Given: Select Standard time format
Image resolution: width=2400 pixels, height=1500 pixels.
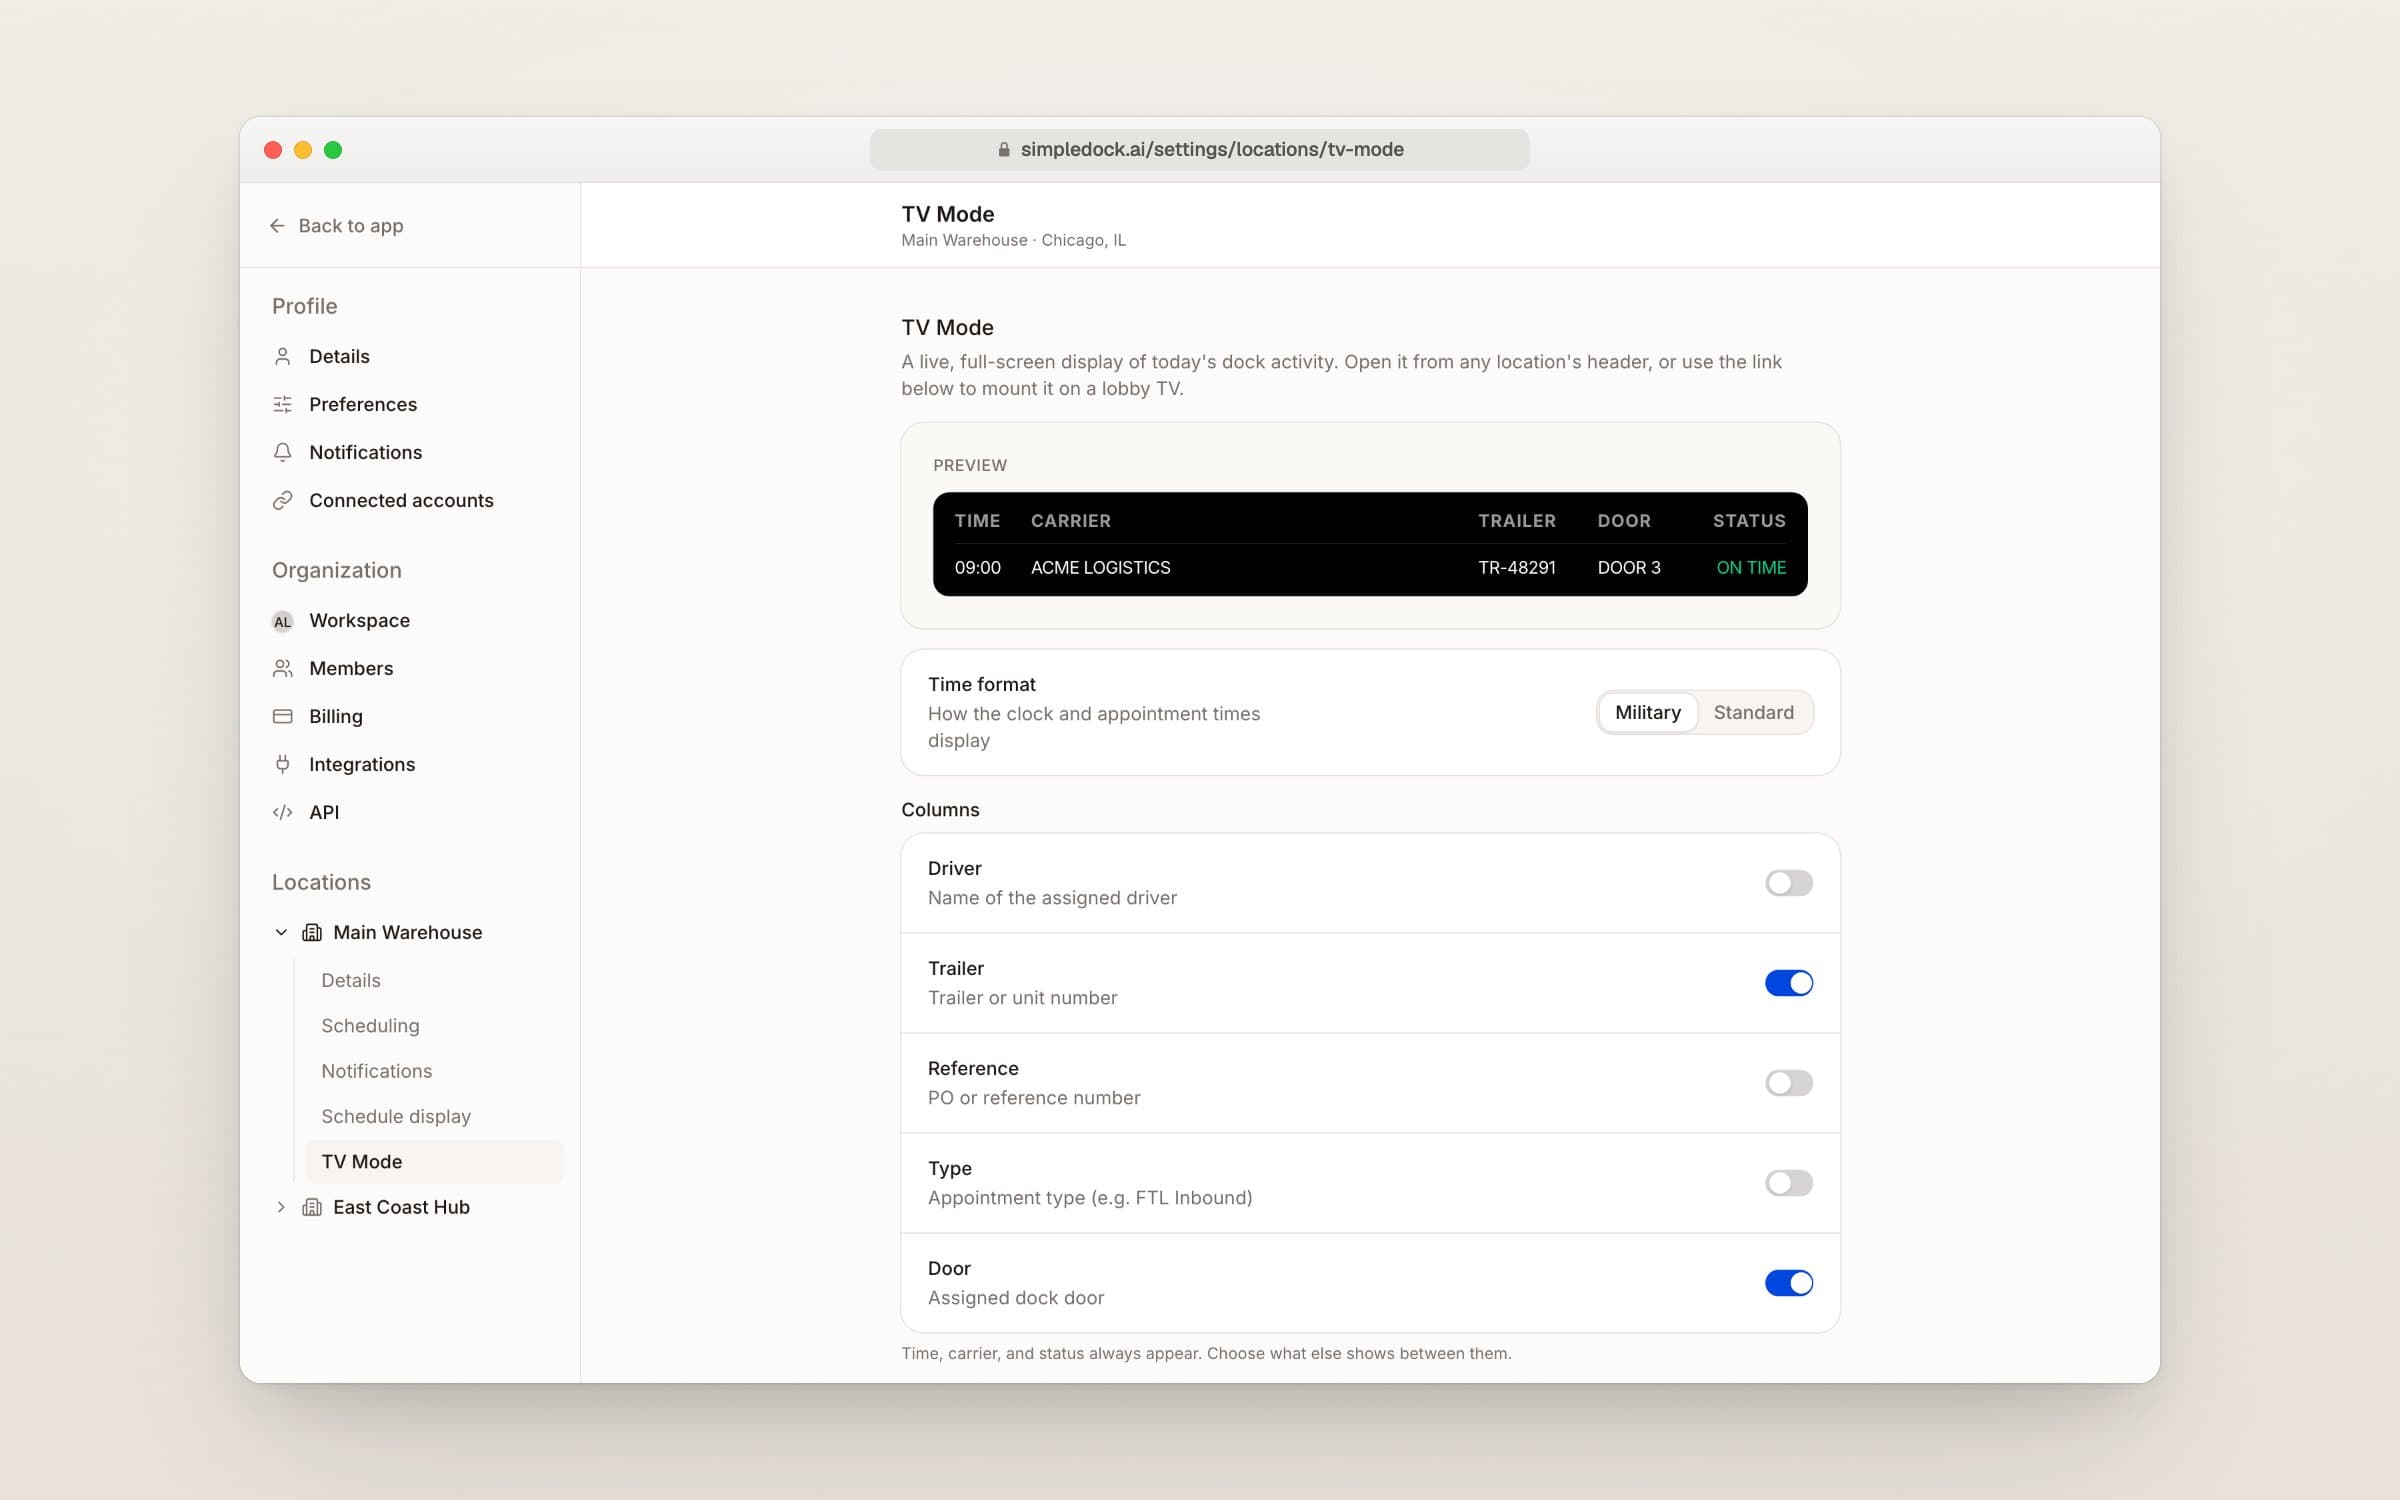Looking at the screenshot, I should (x=1754, y=712).
